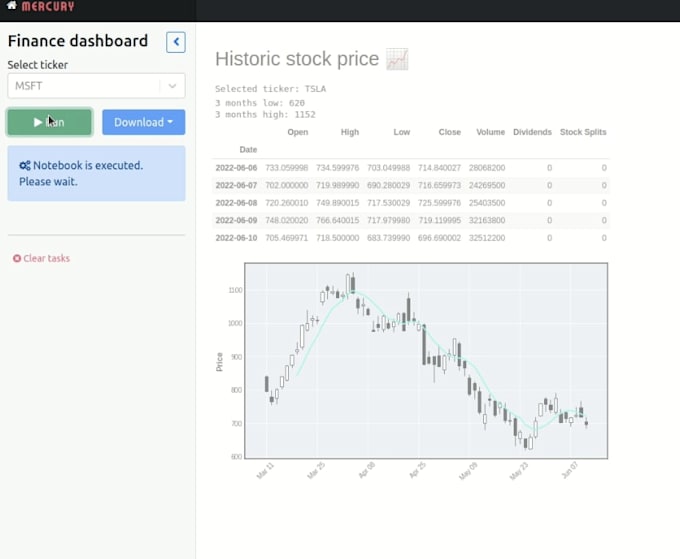Select the Close column header
Screen dimensions: 680x559
449,132
